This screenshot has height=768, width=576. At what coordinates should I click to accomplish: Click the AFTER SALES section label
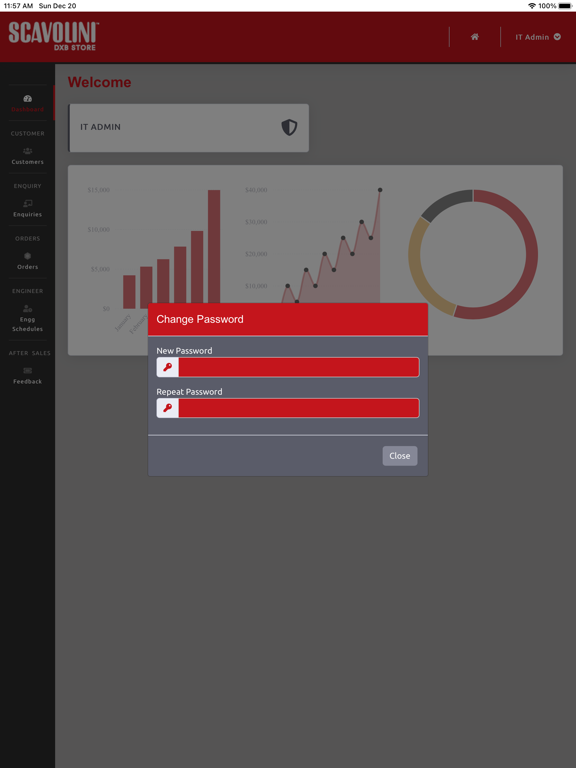(x=29, y=353)
